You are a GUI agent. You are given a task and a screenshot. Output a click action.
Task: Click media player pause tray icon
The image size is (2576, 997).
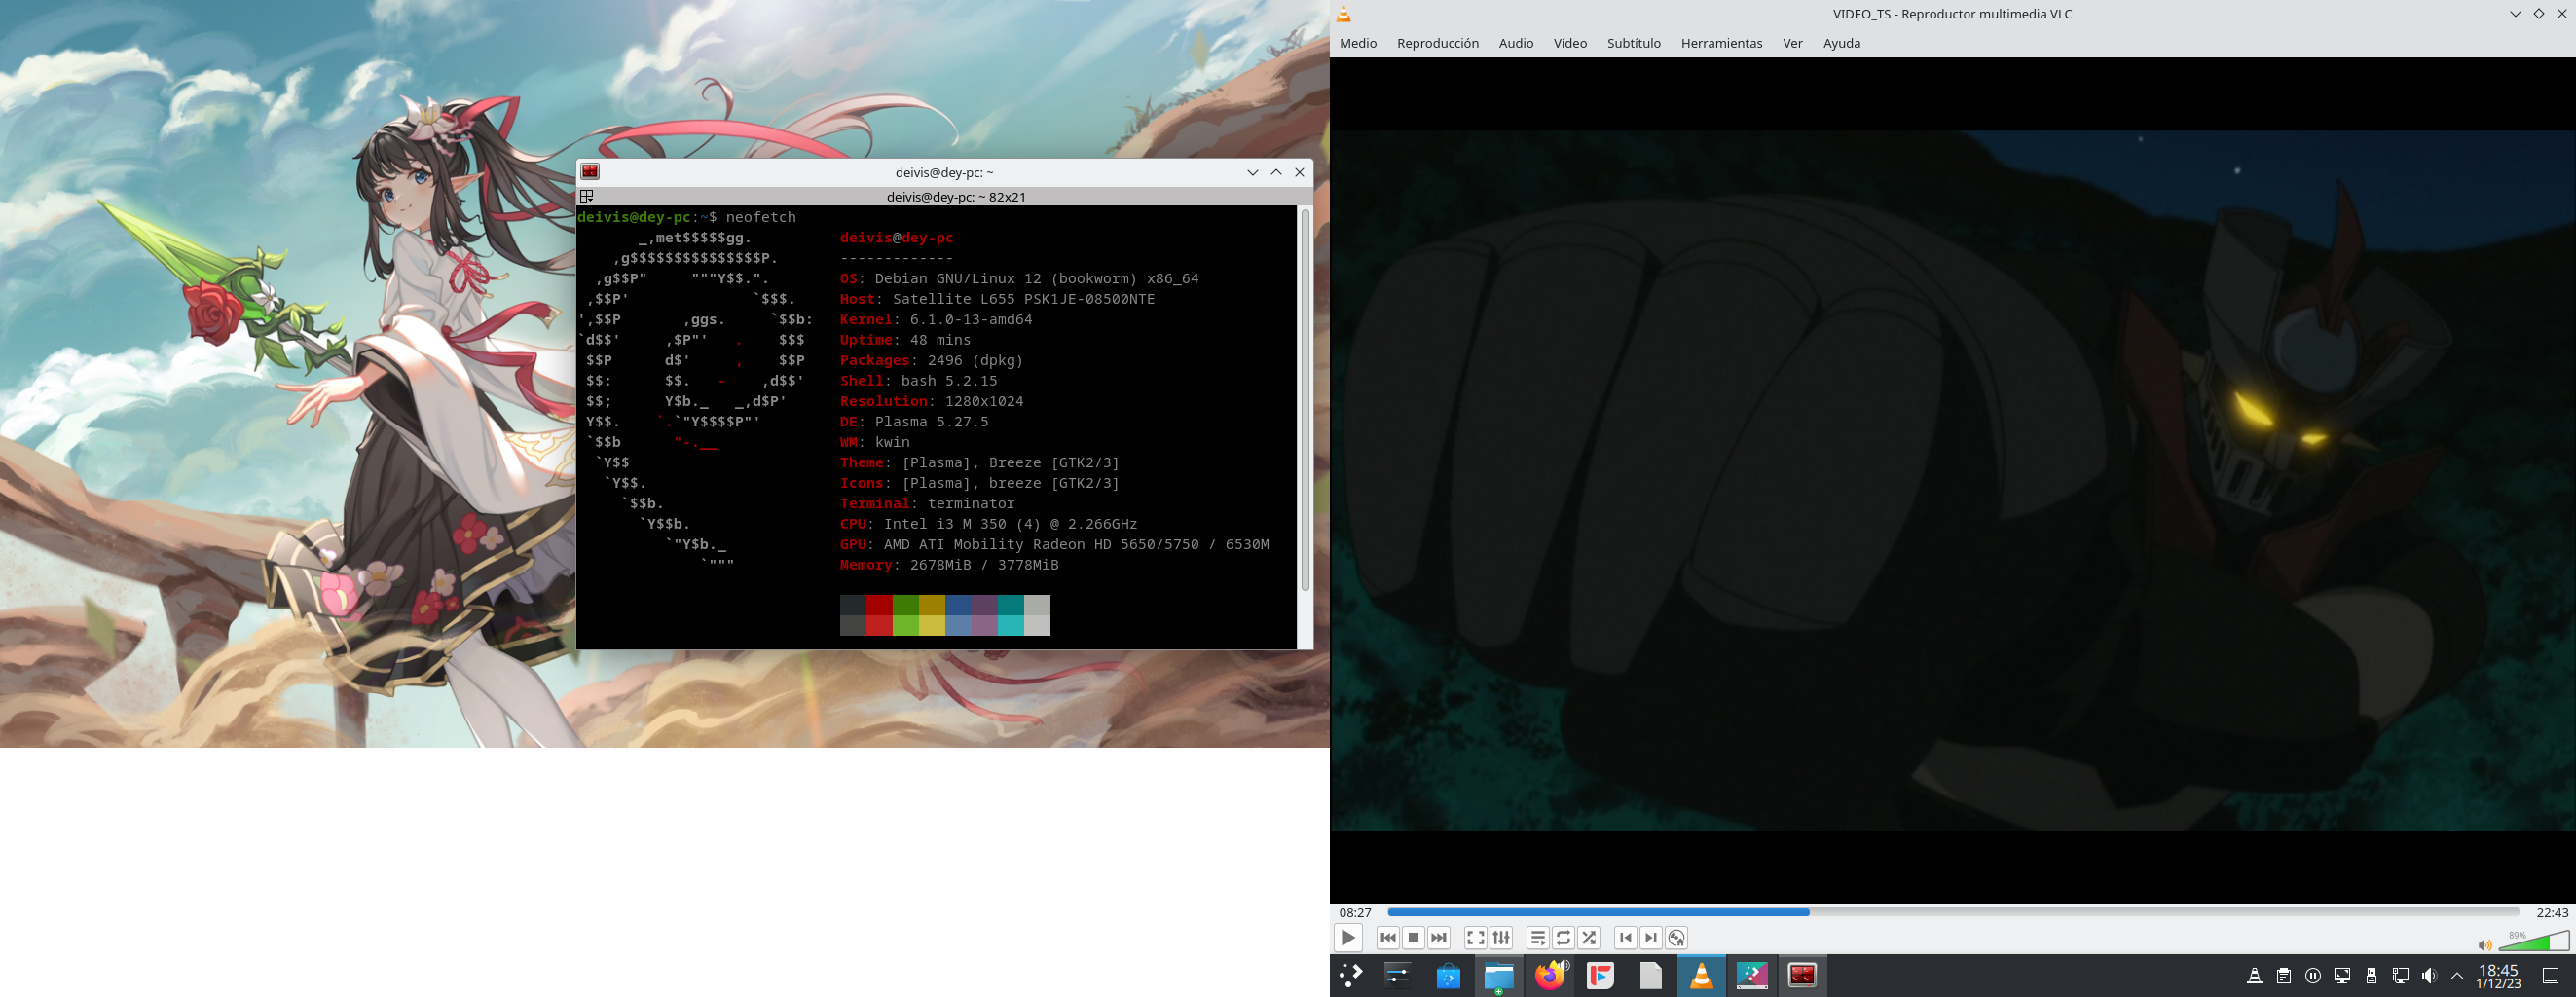tap(2313, 976)
